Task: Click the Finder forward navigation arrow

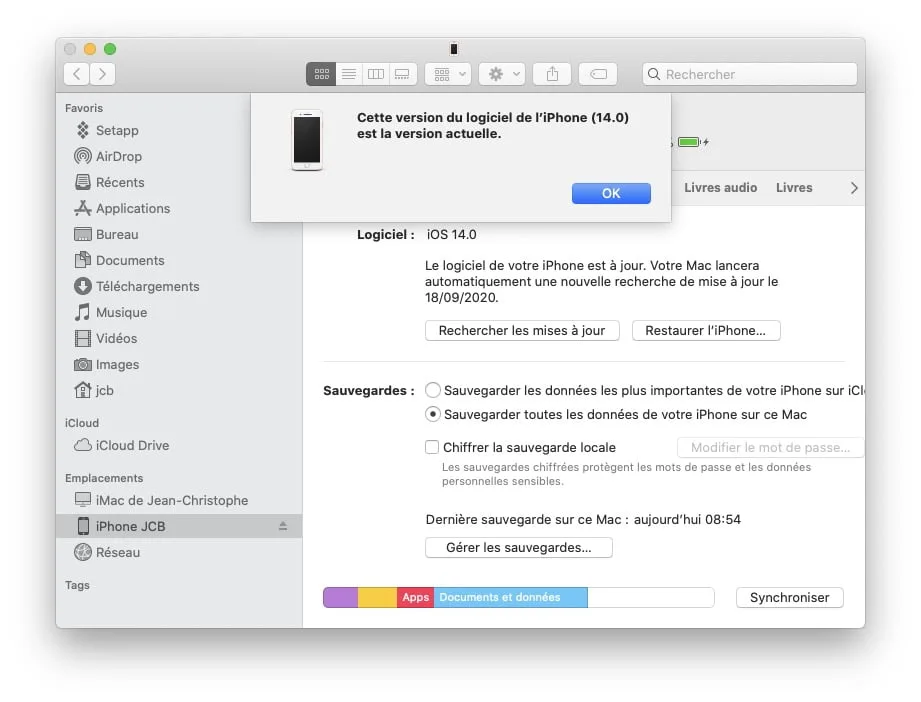Action: (x=102, y=74)
